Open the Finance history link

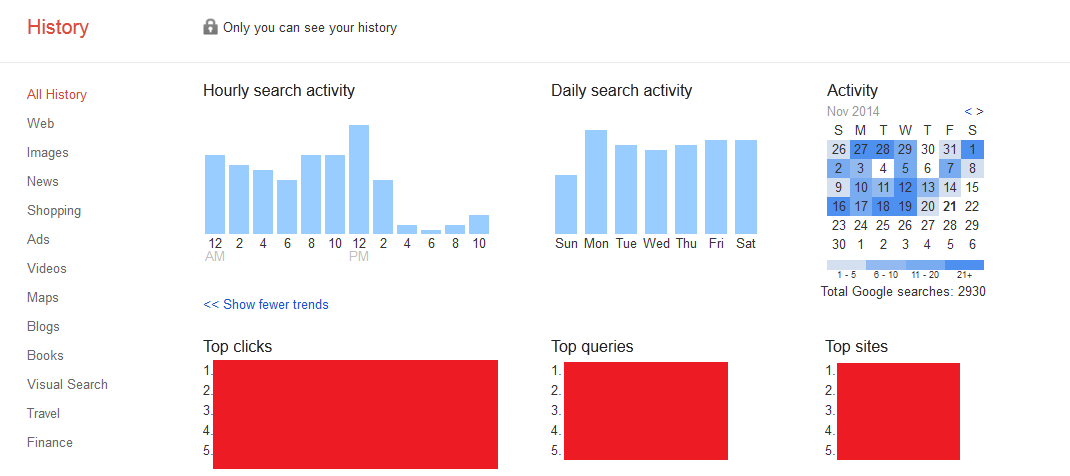coord(50,442)
